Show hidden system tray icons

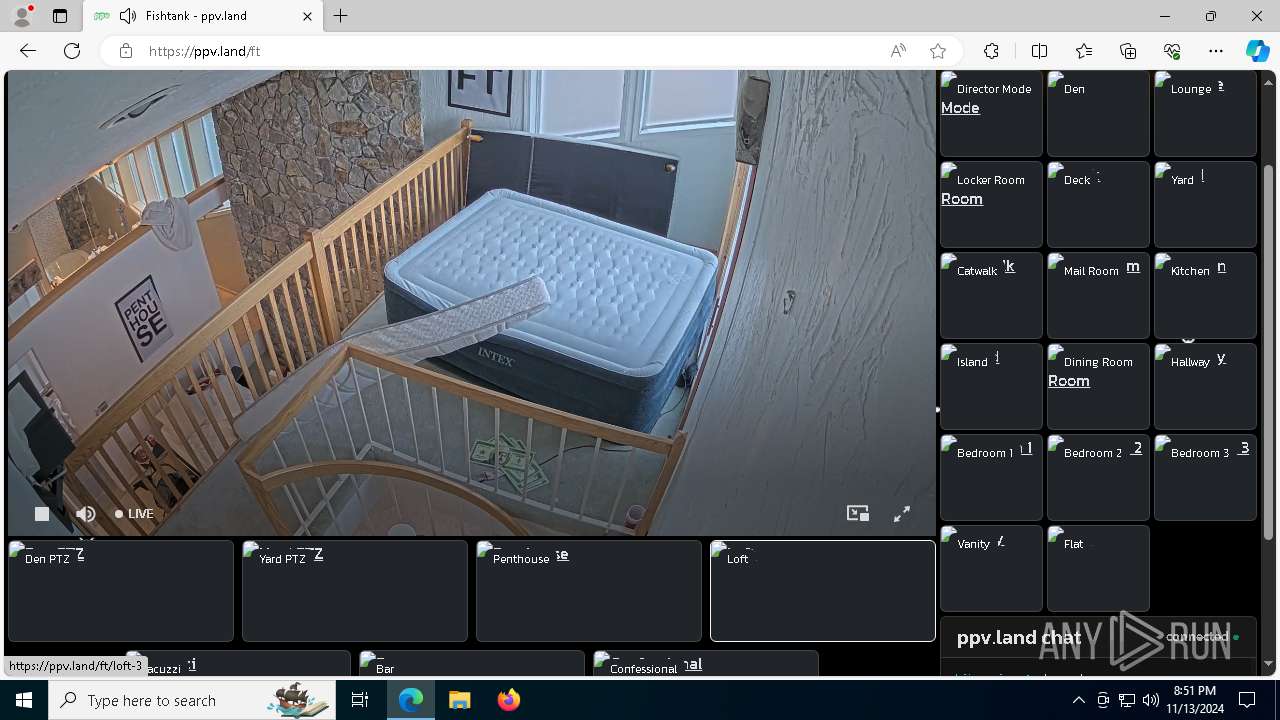1078,700
